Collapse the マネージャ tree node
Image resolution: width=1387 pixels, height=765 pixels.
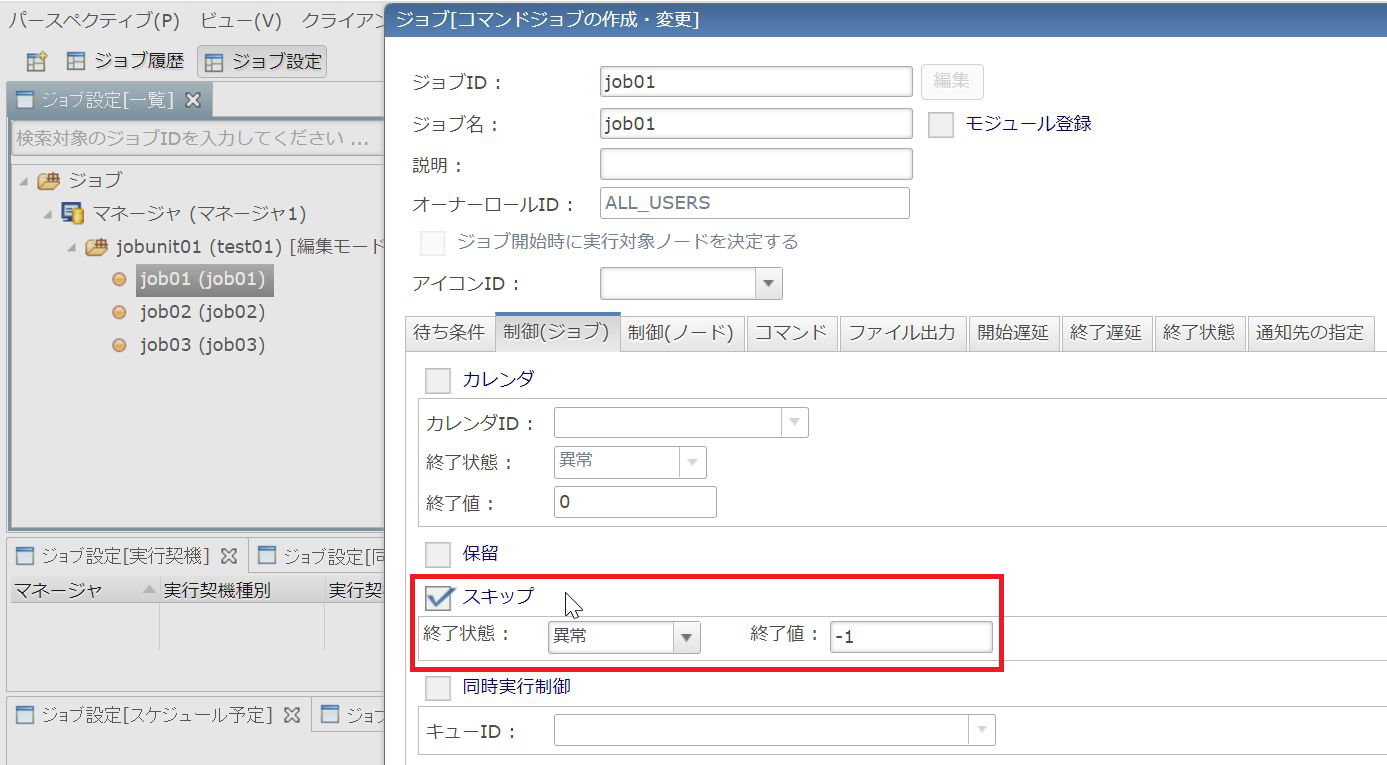click(47, 214)
